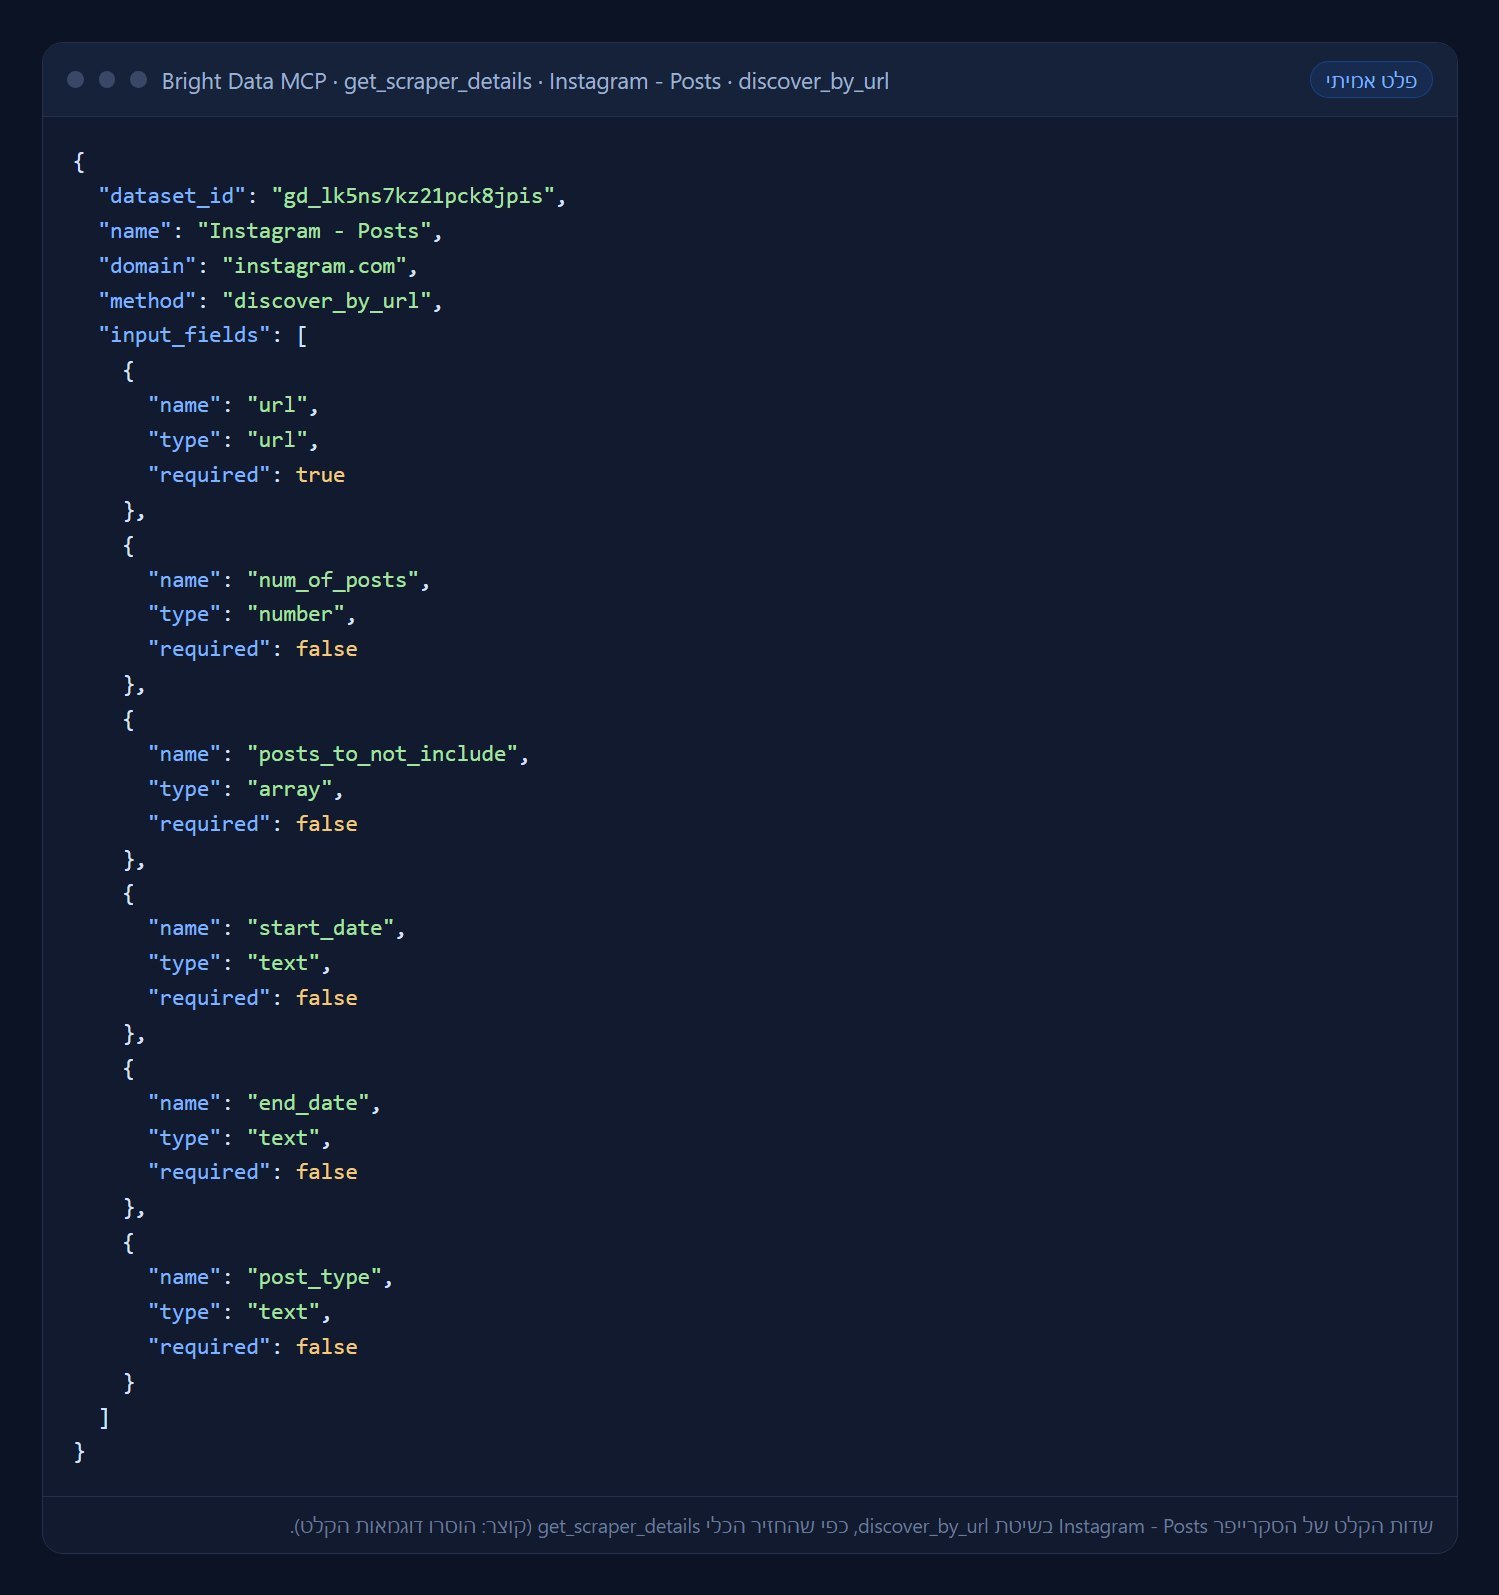Click the Bright Data MCP header title text
The width and height of the screenshot is (1499, 1595).
coord(525,81)
